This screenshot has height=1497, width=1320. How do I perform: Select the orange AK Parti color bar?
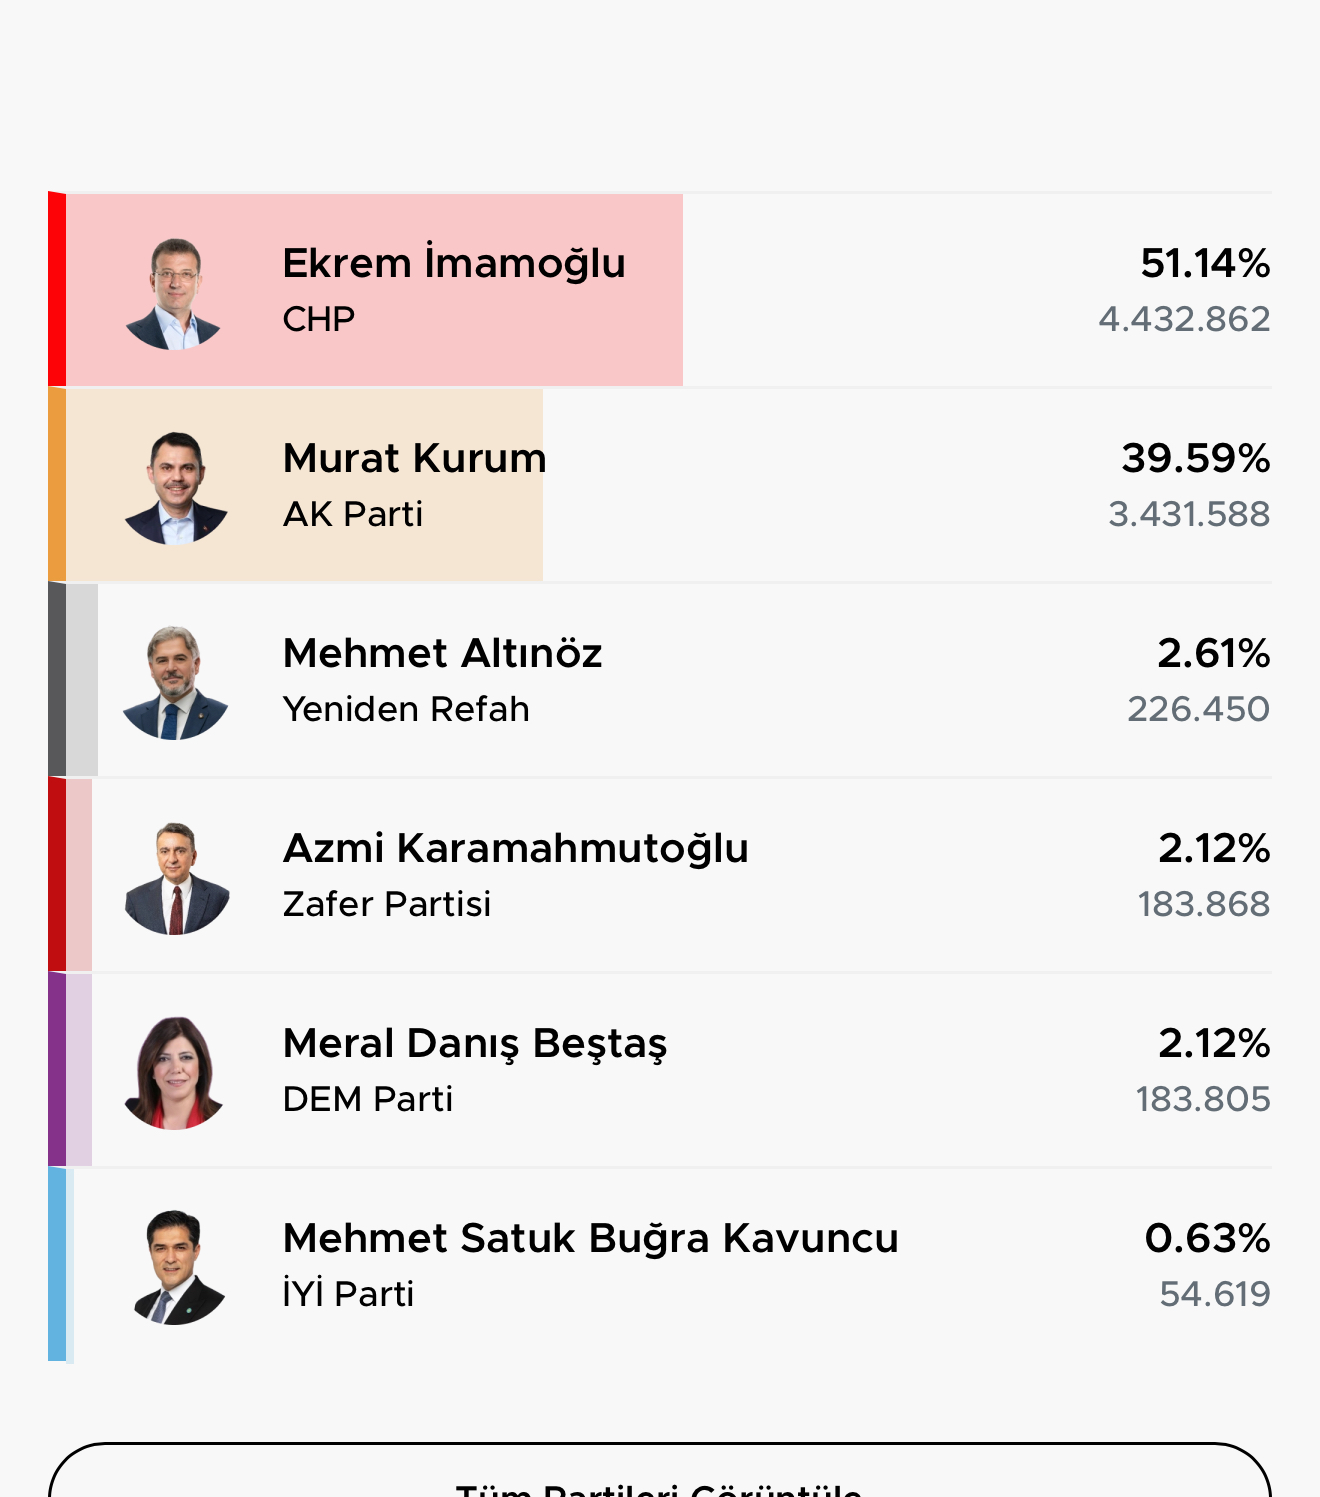tap(57, 484)
